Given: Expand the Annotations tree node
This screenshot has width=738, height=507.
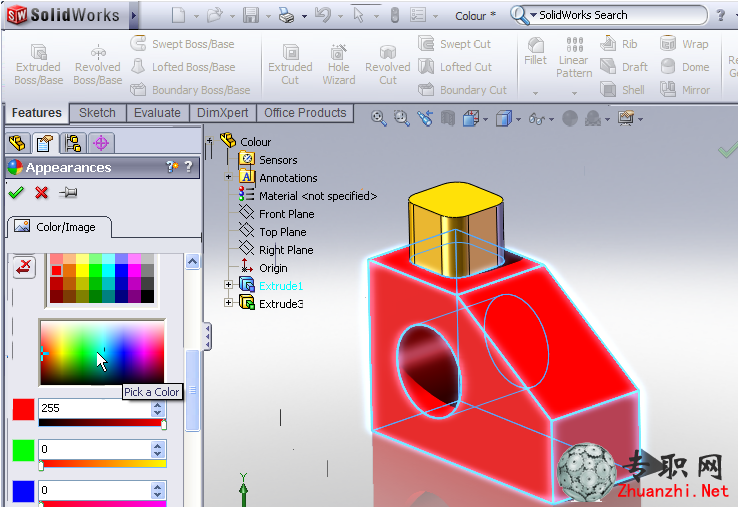Looking at the screenshot, I should tap(228, 177).
